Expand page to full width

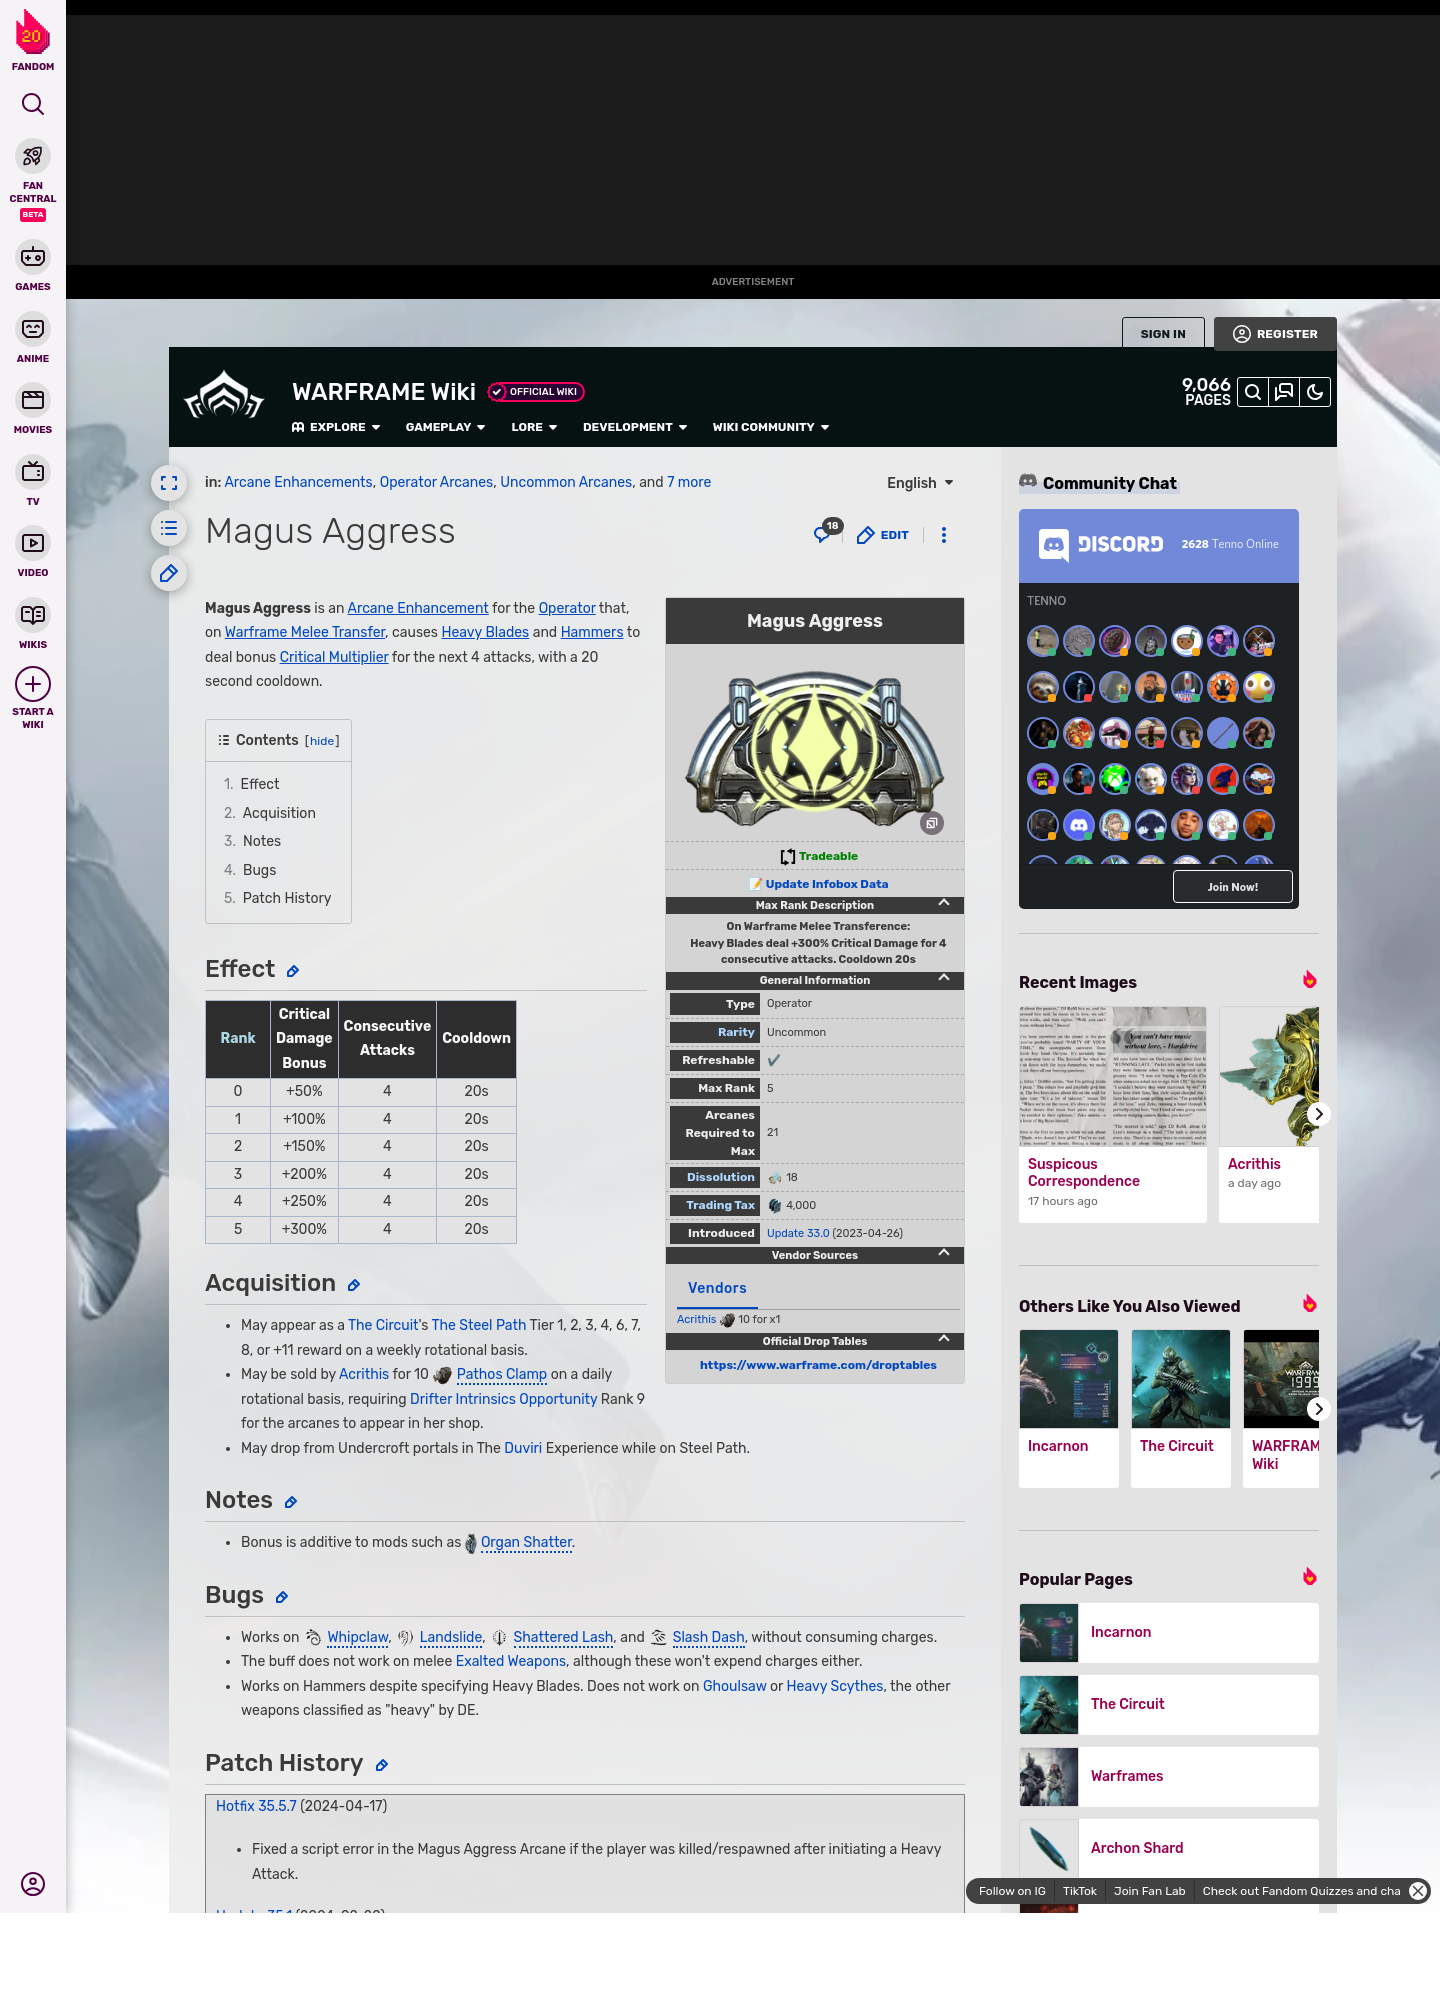point(169,483)
